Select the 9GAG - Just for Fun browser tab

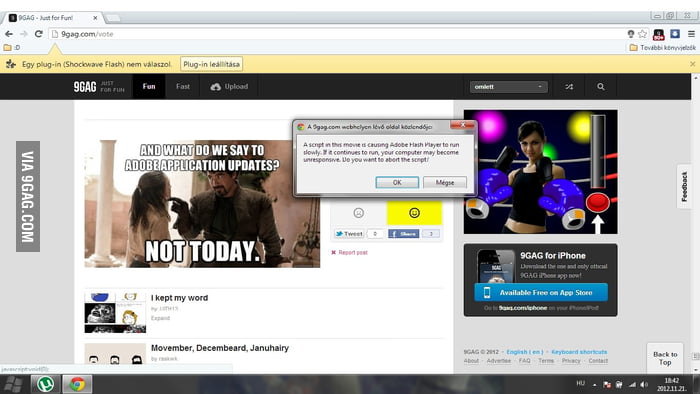[54, 18]
